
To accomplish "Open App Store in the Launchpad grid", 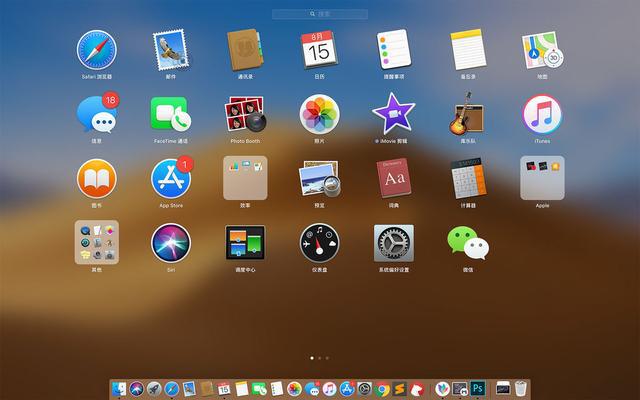I will click(172, 178).
